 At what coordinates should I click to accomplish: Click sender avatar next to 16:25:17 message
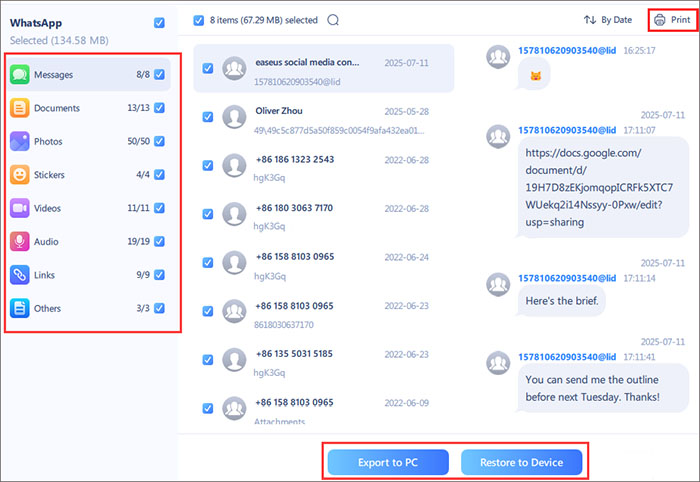[498, 57]
